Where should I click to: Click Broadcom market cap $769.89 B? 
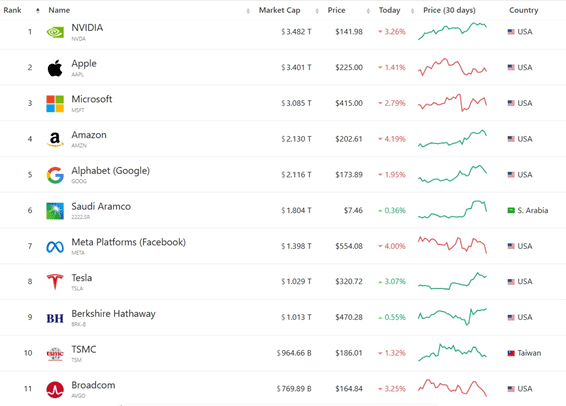294,389
